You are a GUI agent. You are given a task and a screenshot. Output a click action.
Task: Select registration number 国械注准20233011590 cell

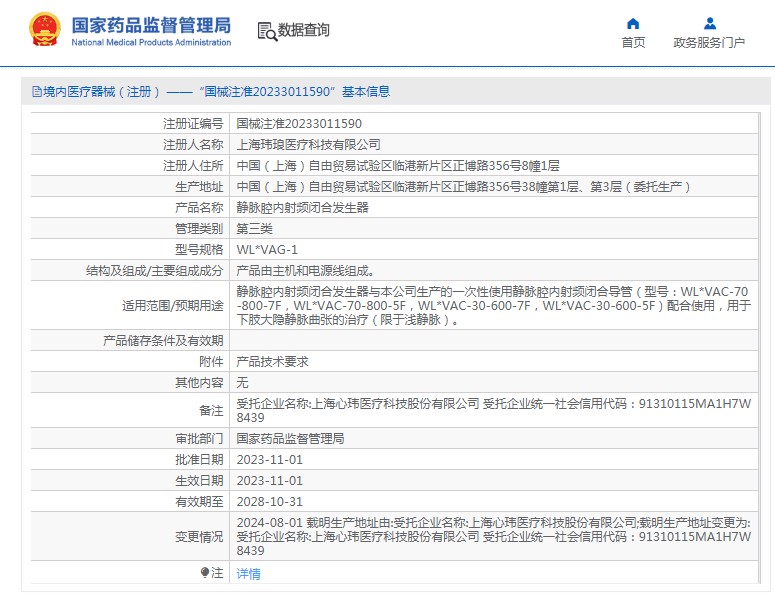coord(299,124)
